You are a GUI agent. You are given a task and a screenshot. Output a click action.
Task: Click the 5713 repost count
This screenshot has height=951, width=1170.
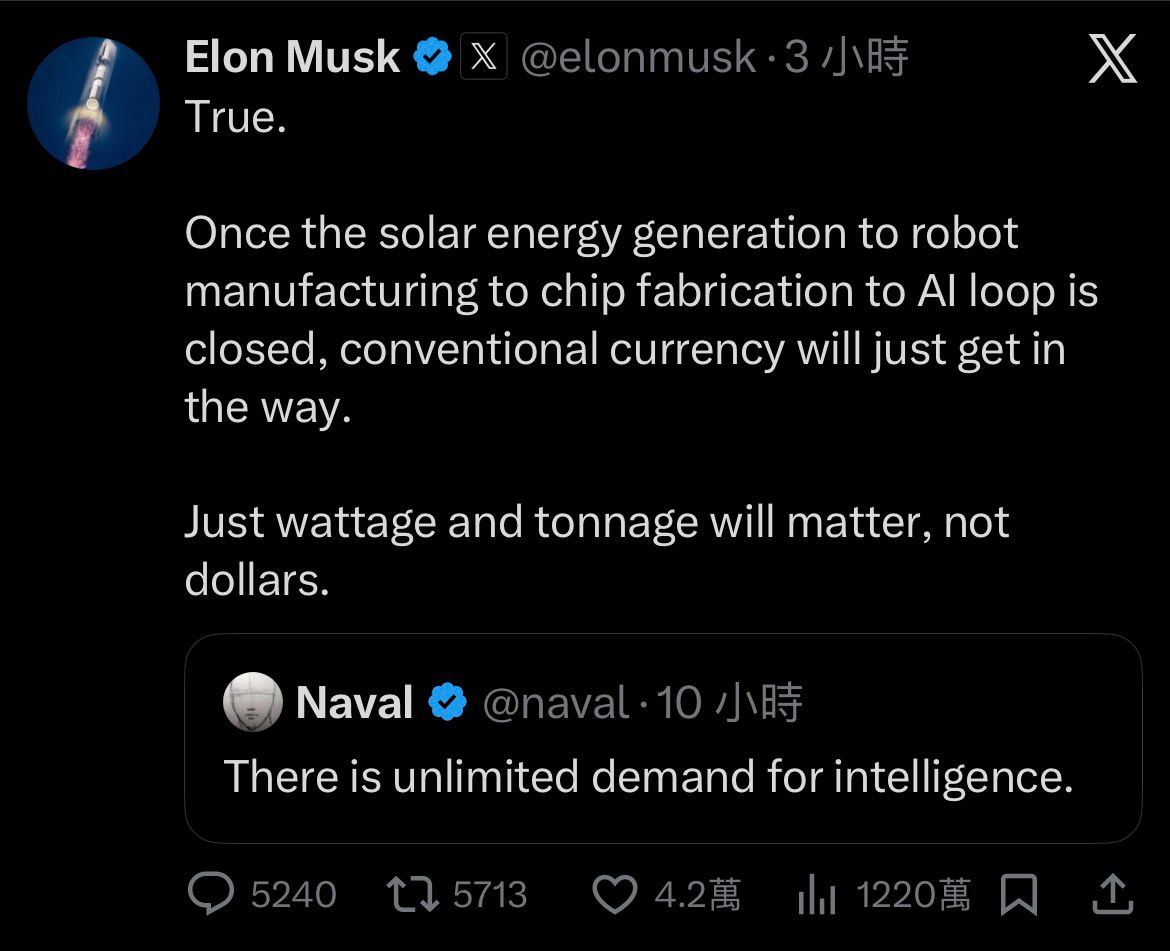(490, 894)
